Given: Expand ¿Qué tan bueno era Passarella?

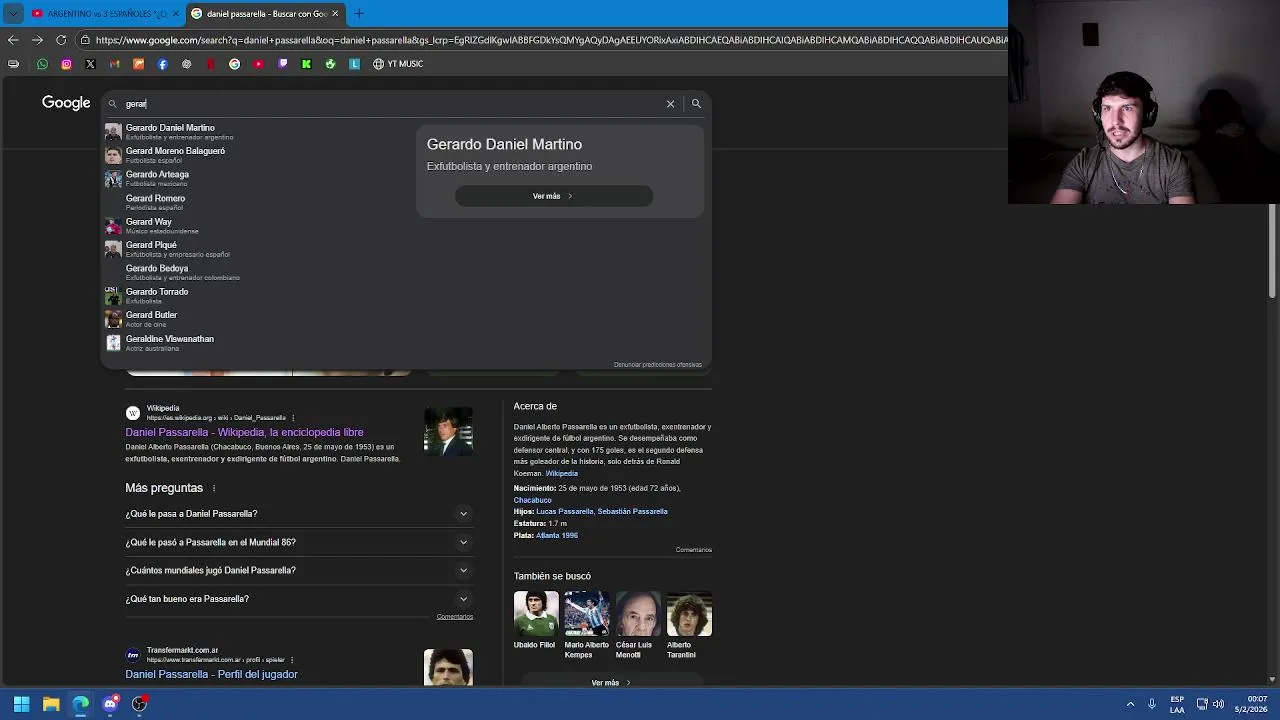Looking at the screenshot, I should pos(299,599).
